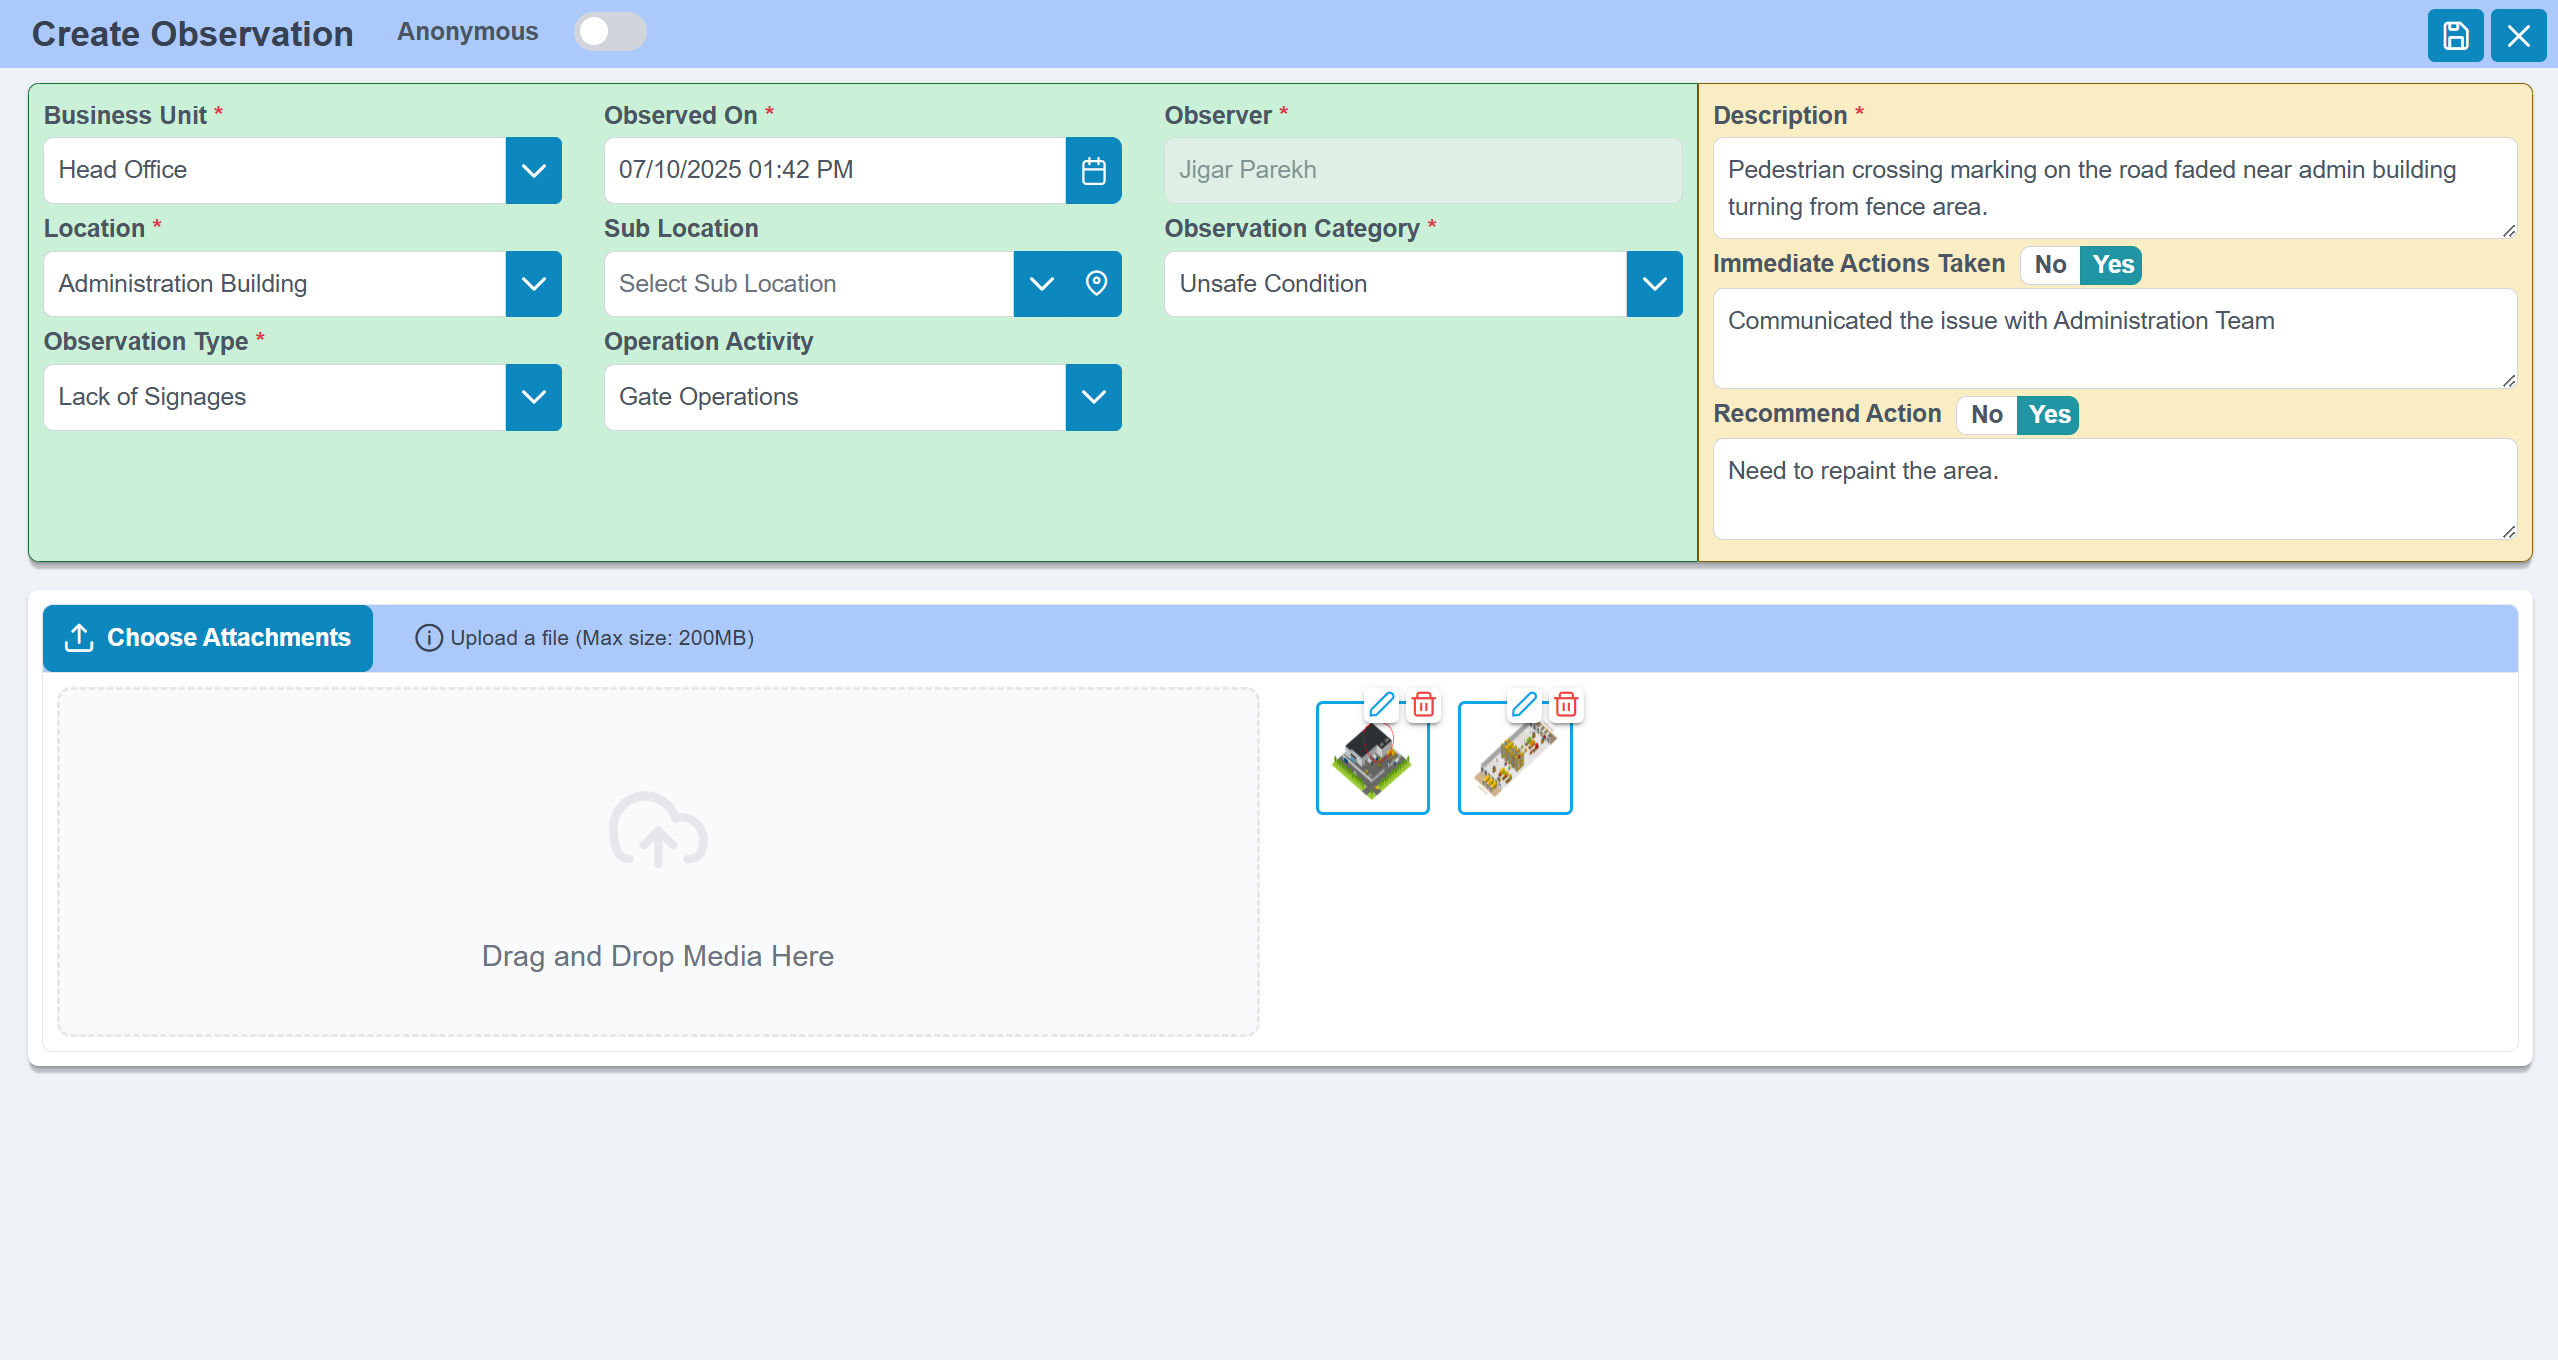Click the Choose Attachments button
This screenshot has height=1360, width=2558.
click(208, 638)
